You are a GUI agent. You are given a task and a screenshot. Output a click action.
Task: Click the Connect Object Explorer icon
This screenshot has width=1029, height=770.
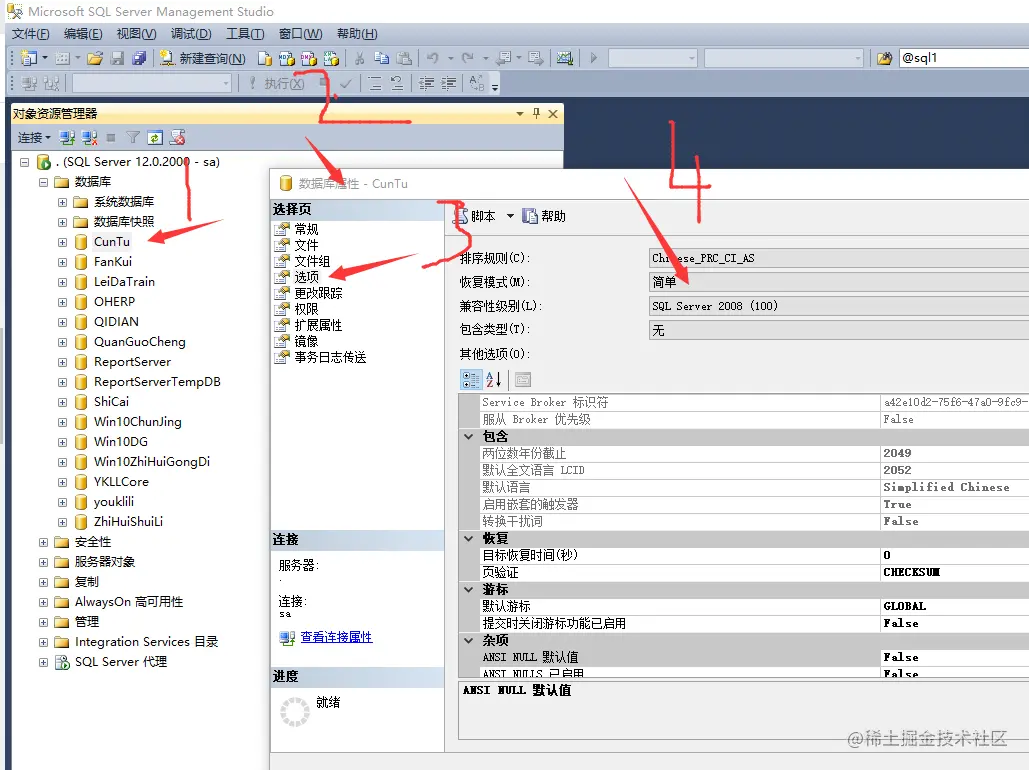point(67,138)
